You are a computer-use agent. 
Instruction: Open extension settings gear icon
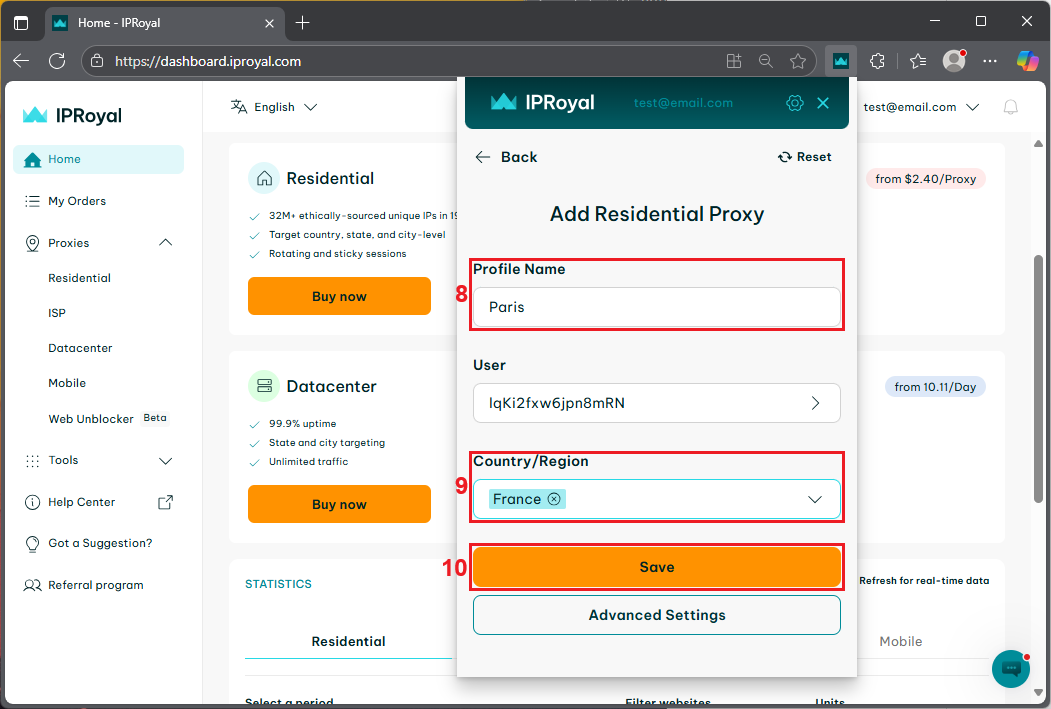coord(794,103)
